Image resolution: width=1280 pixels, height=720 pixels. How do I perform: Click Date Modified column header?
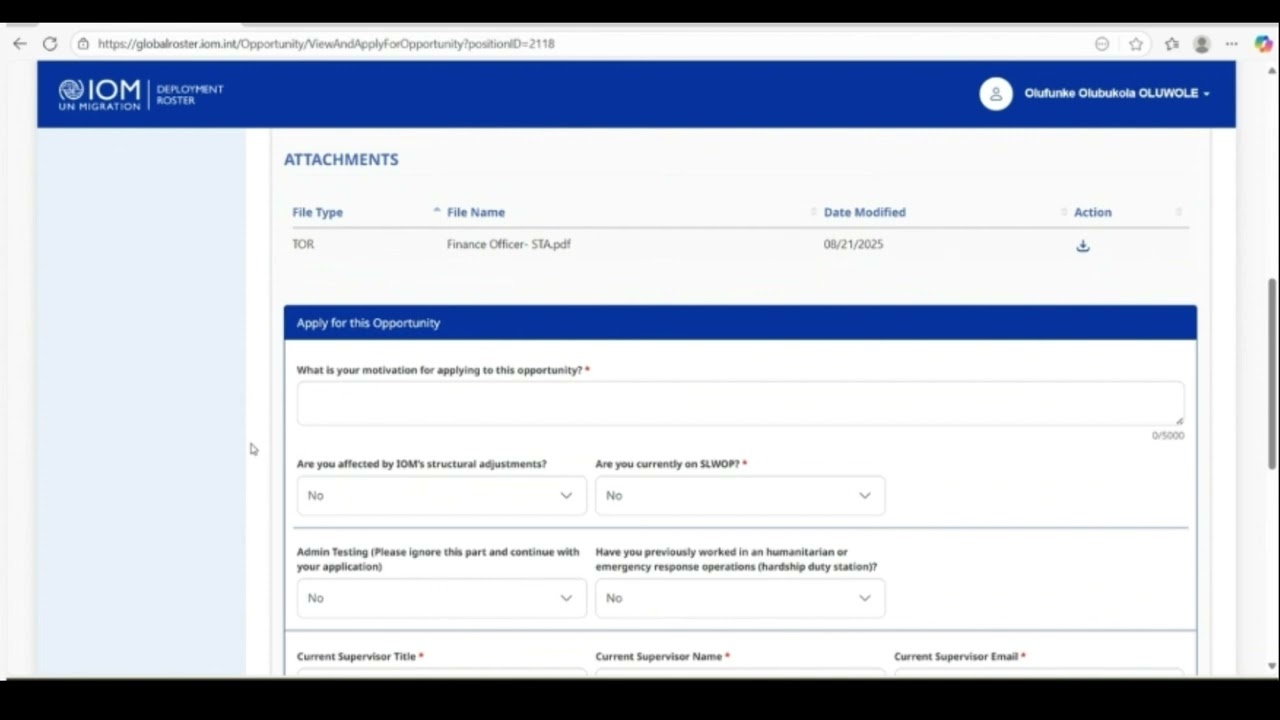[864, 212]
